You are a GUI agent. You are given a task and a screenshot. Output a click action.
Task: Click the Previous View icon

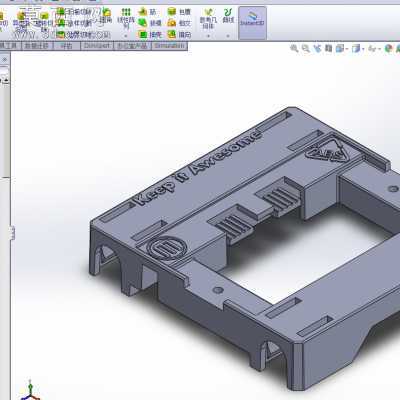click(317, 49)
